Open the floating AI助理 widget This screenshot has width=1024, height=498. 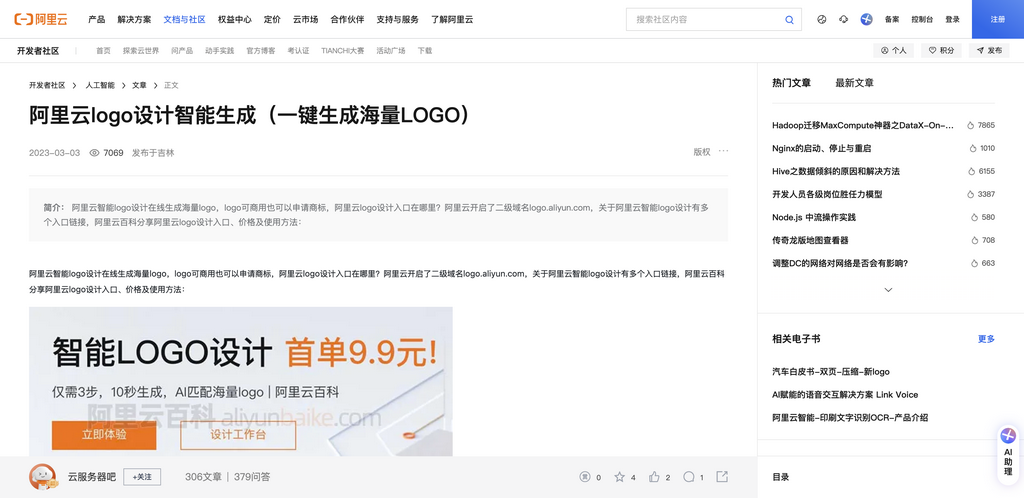point(1008,454)
